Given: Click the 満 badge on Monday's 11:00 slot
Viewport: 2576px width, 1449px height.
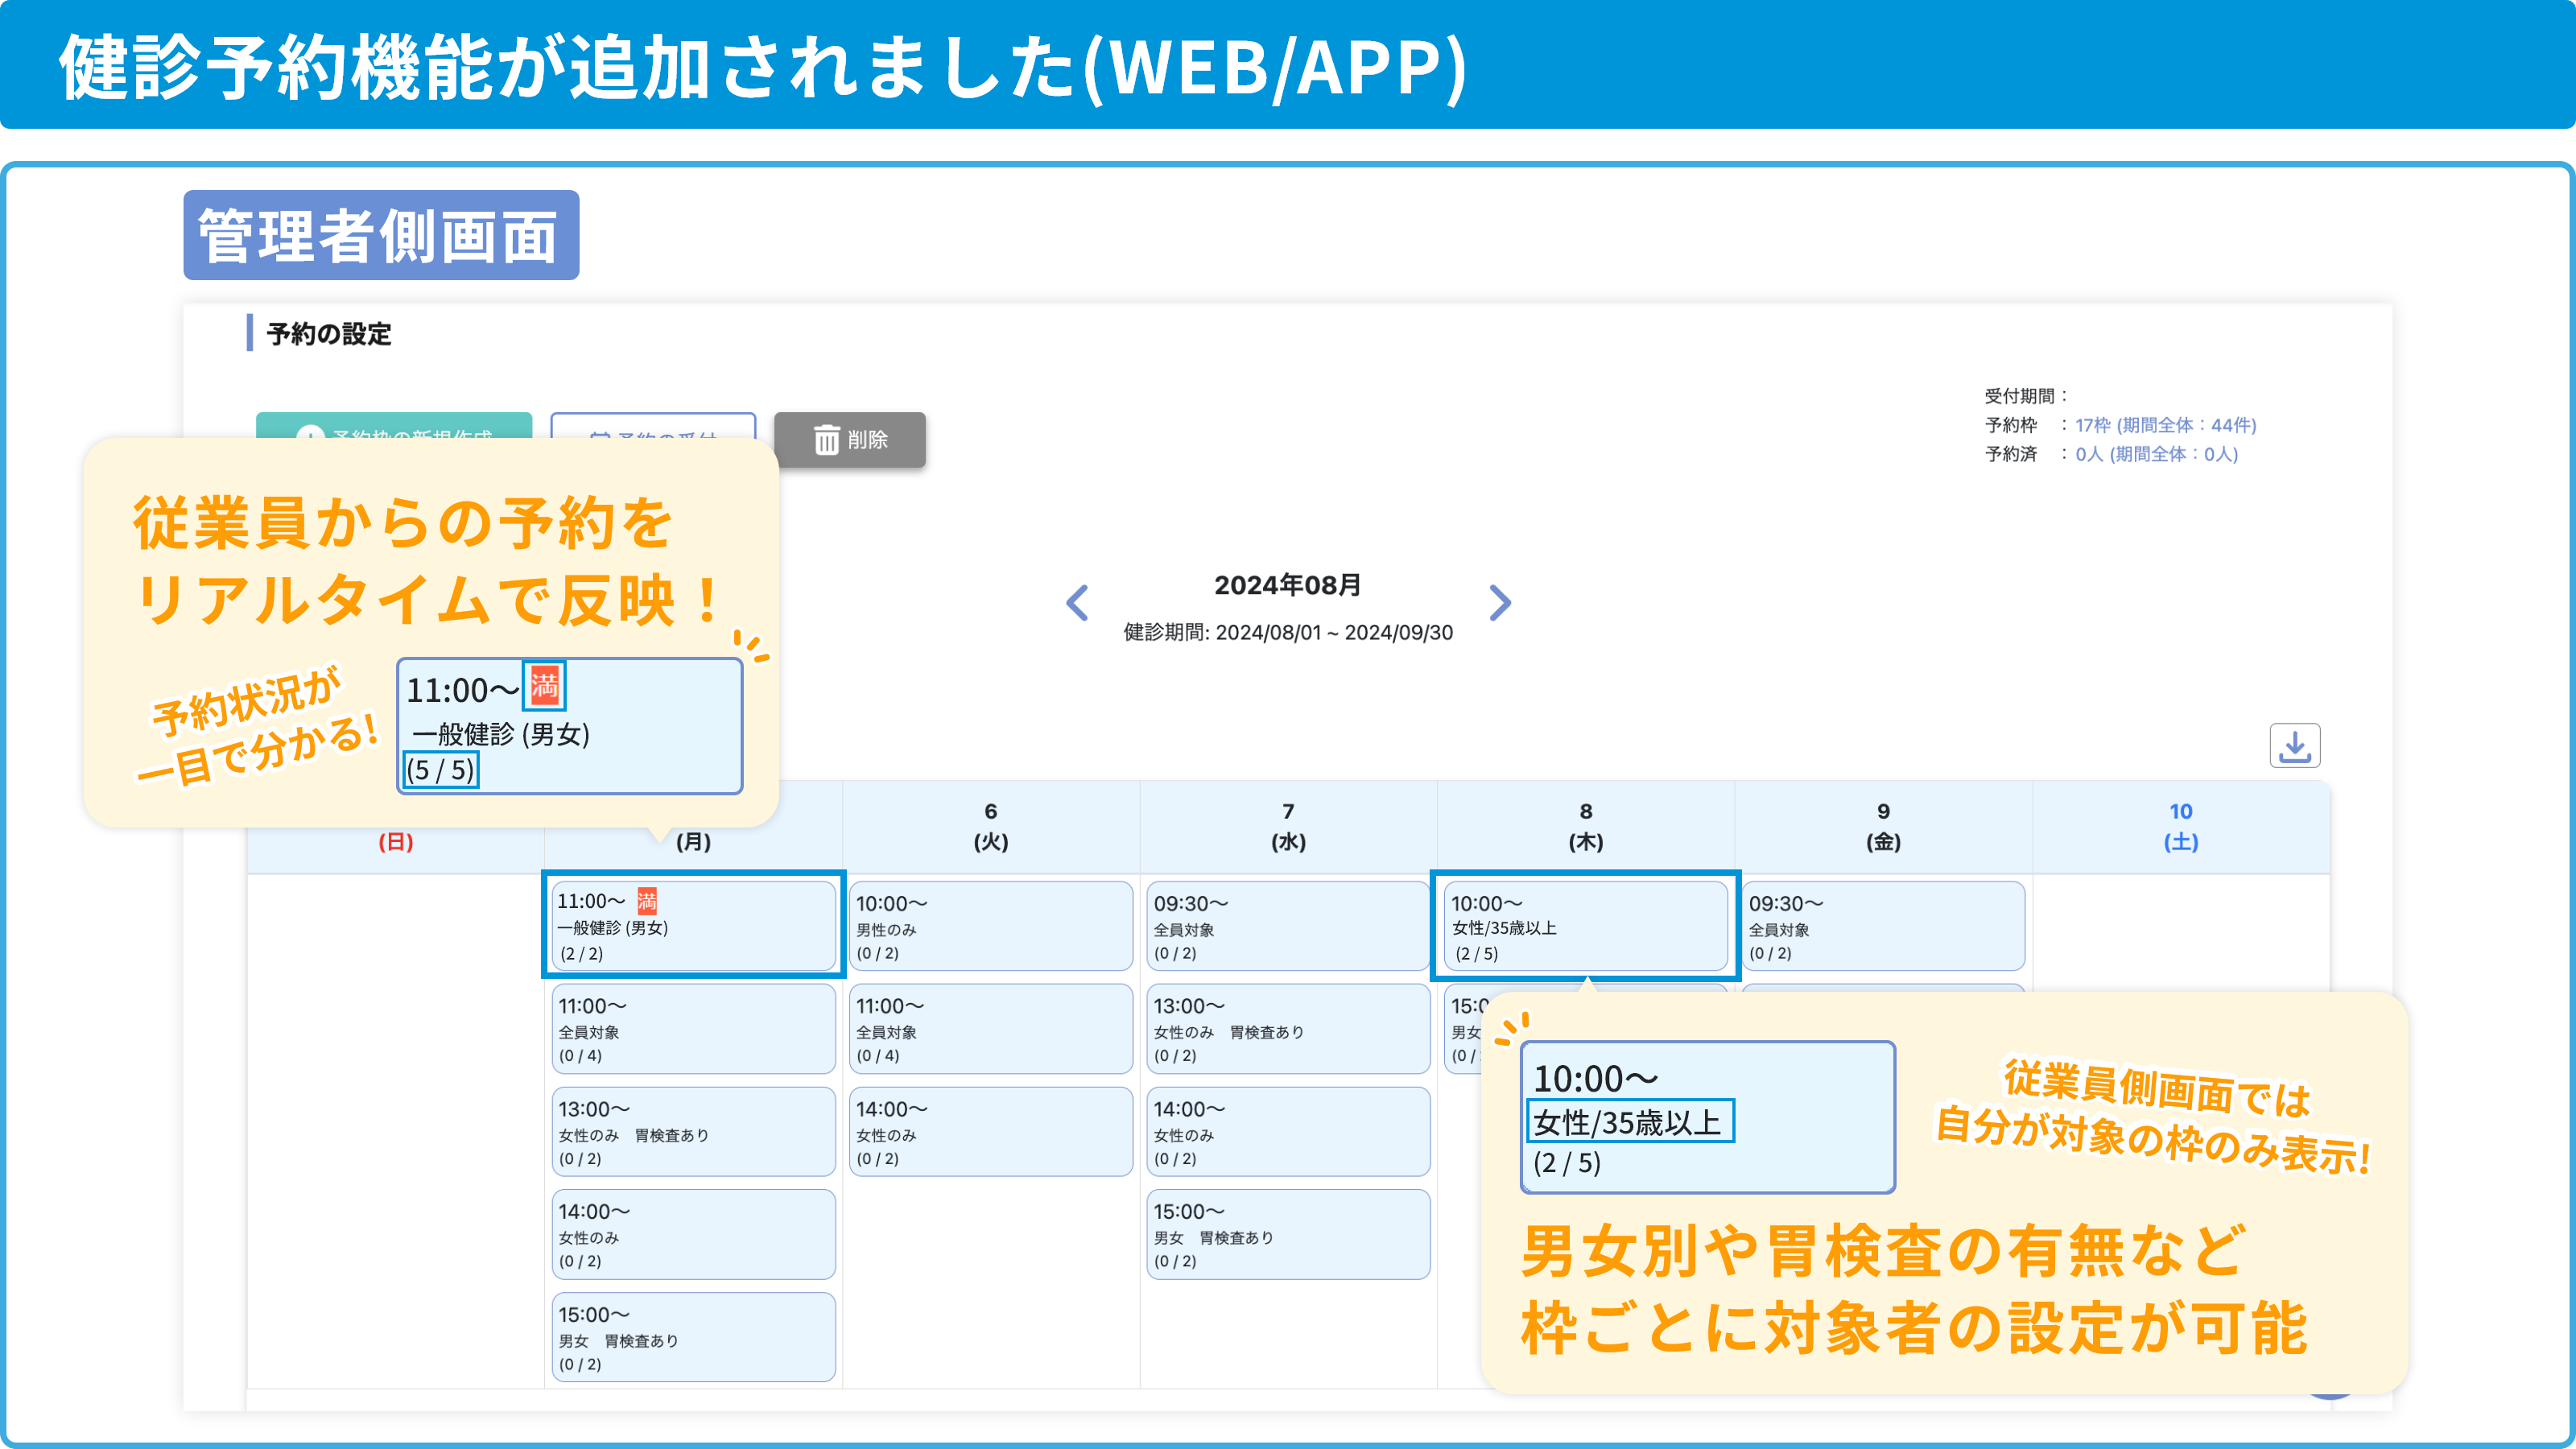Looking at the screenshot, I should 647,901.
